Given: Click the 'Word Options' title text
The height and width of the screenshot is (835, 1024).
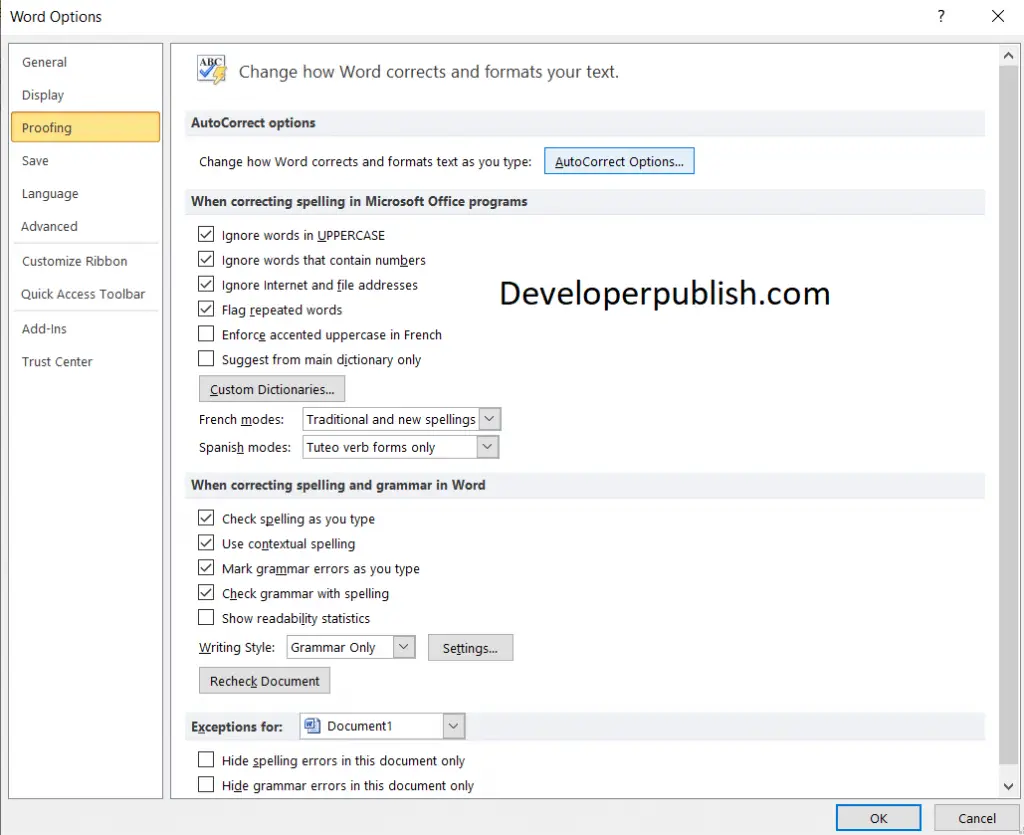Looking at the screenshot, I should (56, 16).
